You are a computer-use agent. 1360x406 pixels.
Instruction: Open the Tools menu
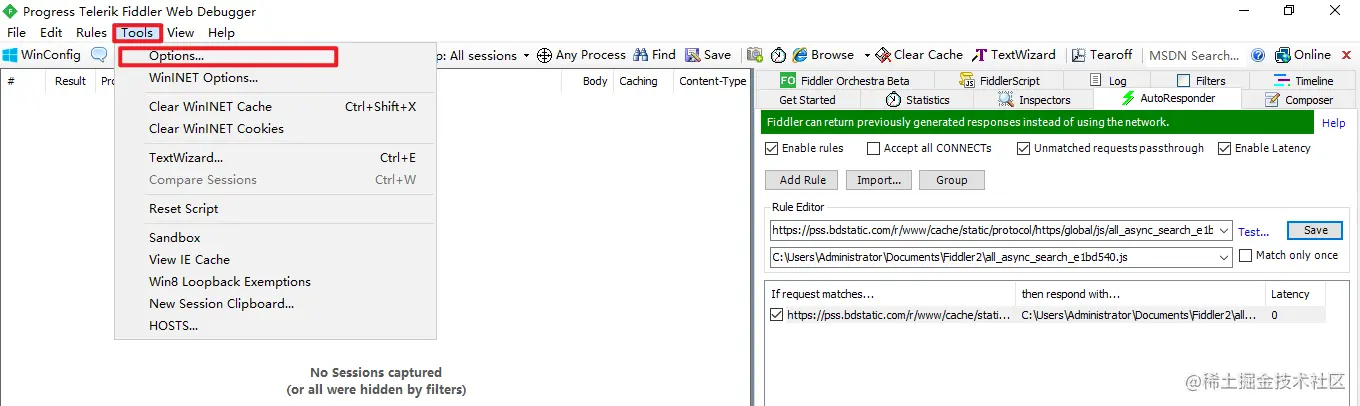coord(137,33)
